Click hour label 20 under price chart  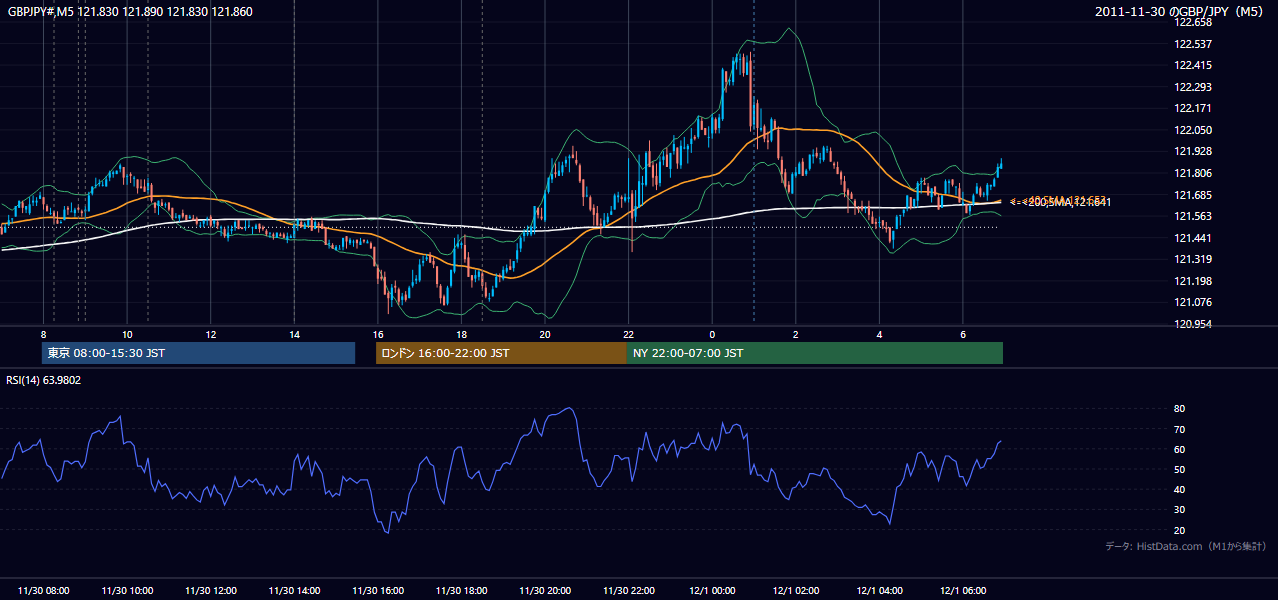click(x=545, y=334)
